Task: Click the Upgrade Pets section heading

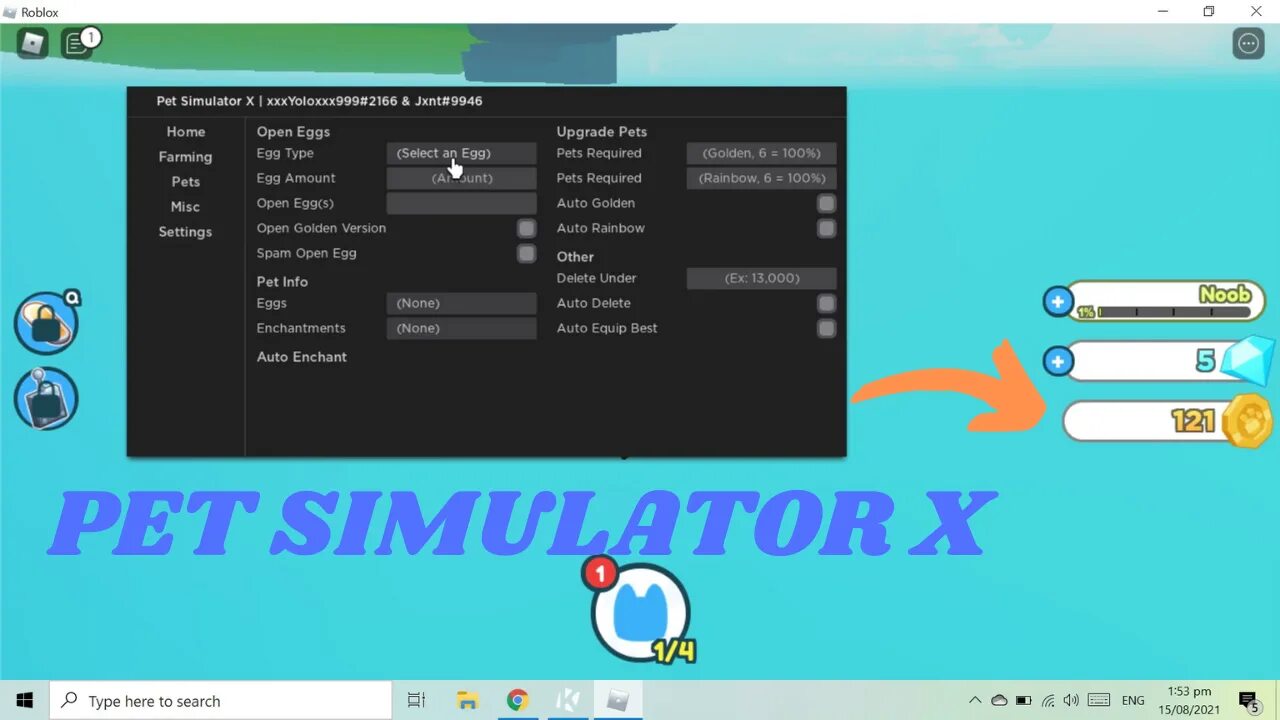Action: (602, 132)
